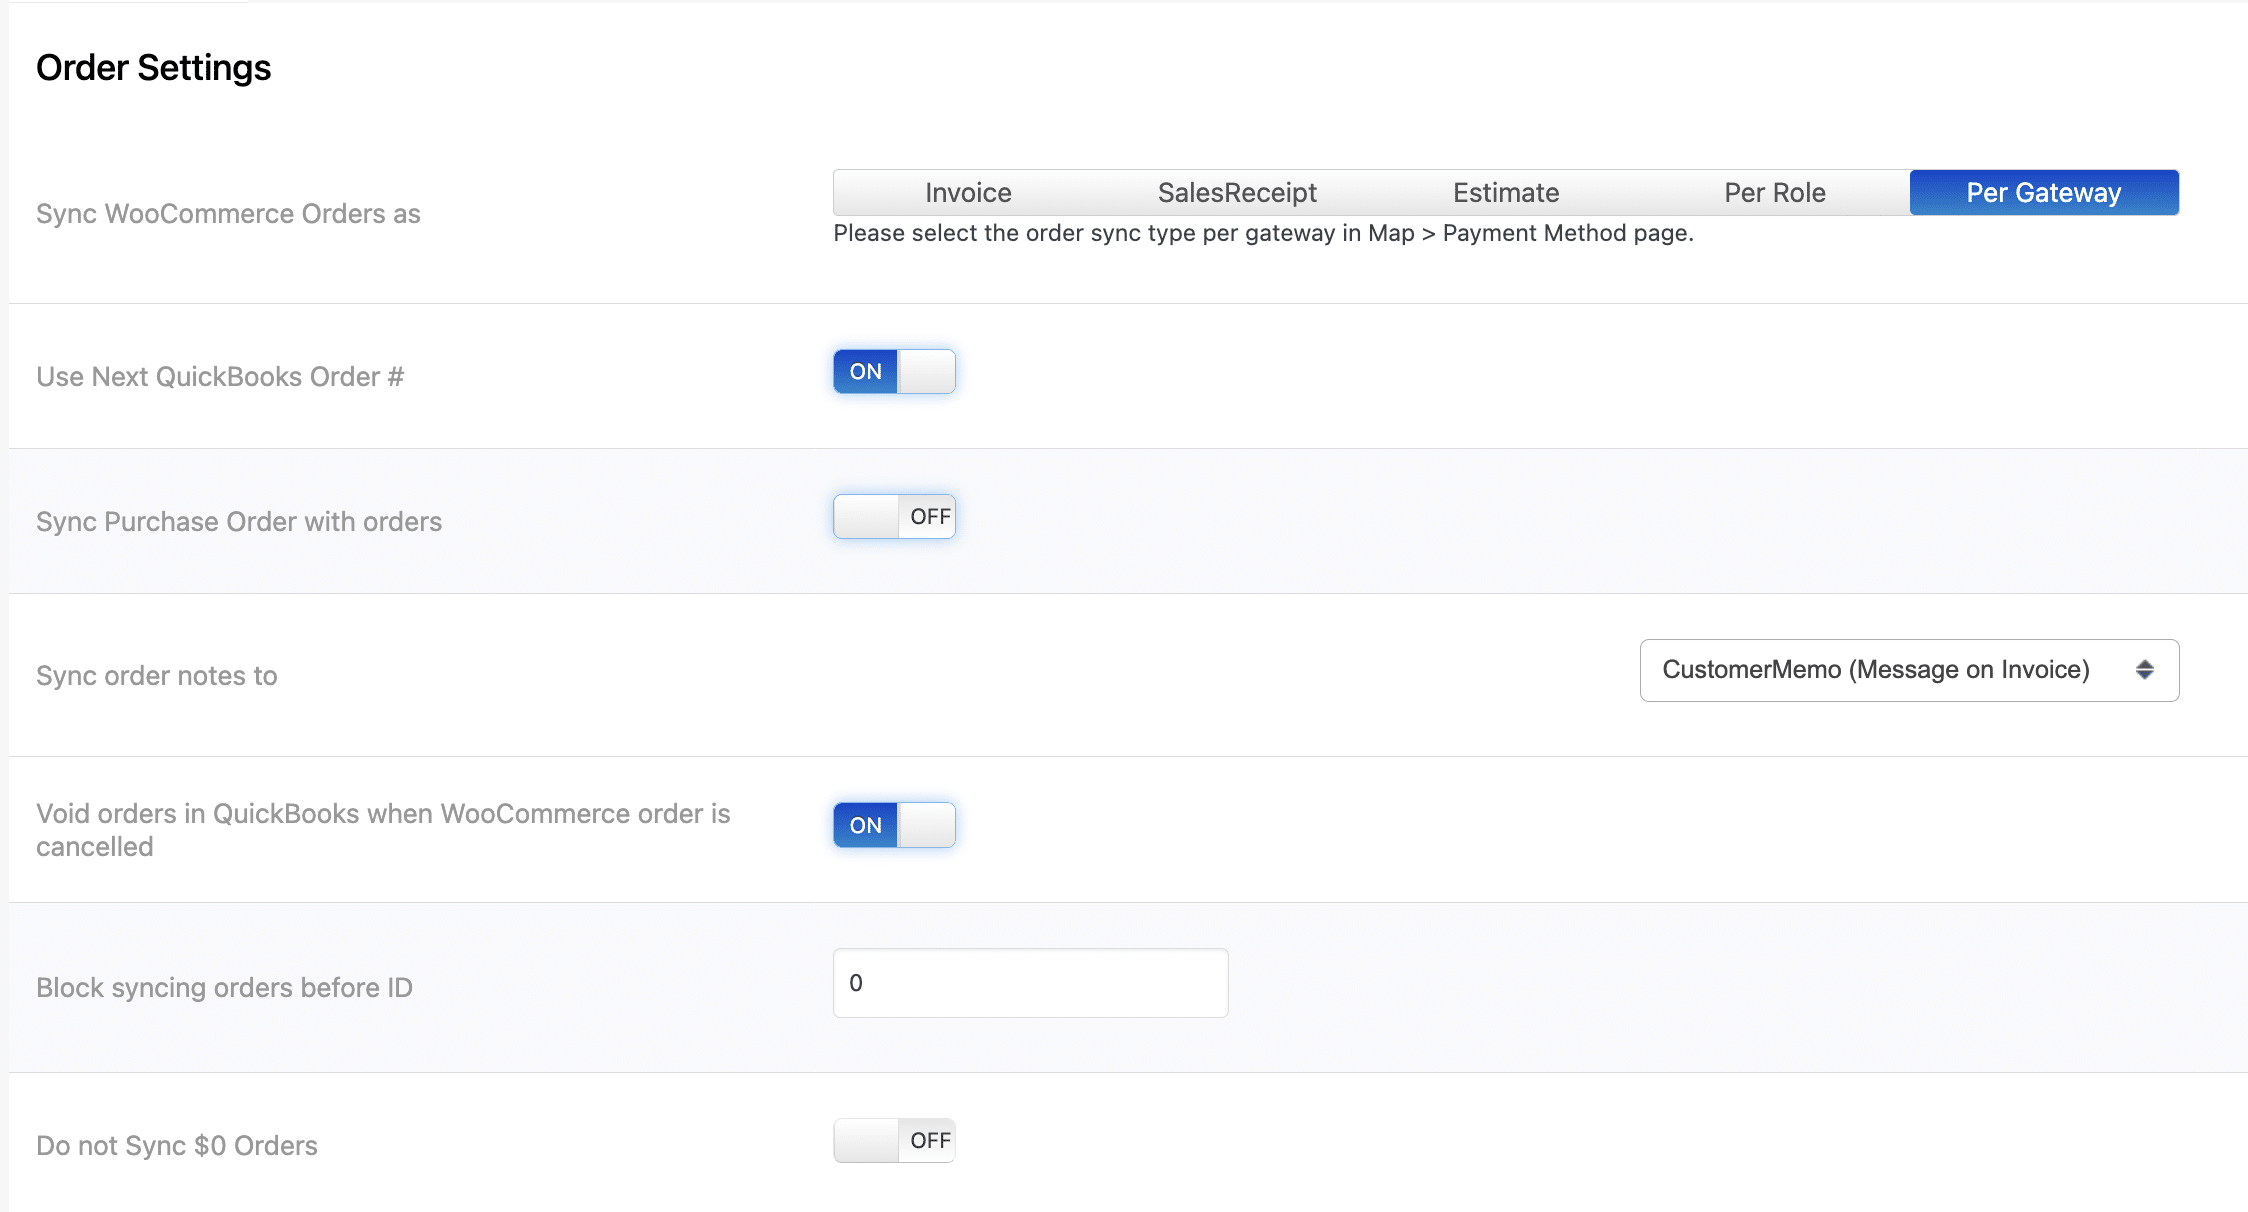Click the Block syncing orders before ID field
The height and width of the screenshot is (1212, 2248).
pos(1030,983)
